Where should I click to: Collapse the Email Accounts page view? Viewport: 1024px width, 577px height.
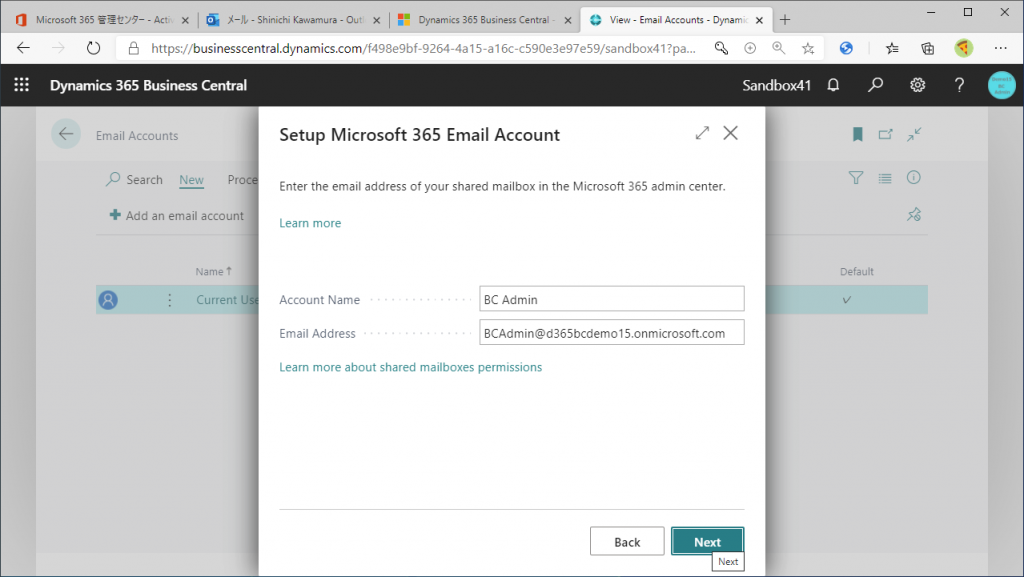[x=914, y=134]
